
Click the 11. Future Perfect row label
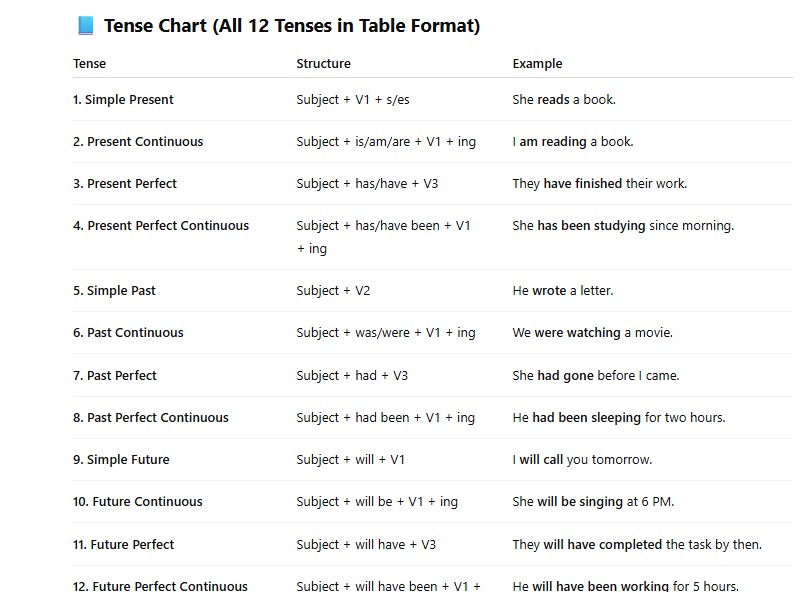click(124, 544)
